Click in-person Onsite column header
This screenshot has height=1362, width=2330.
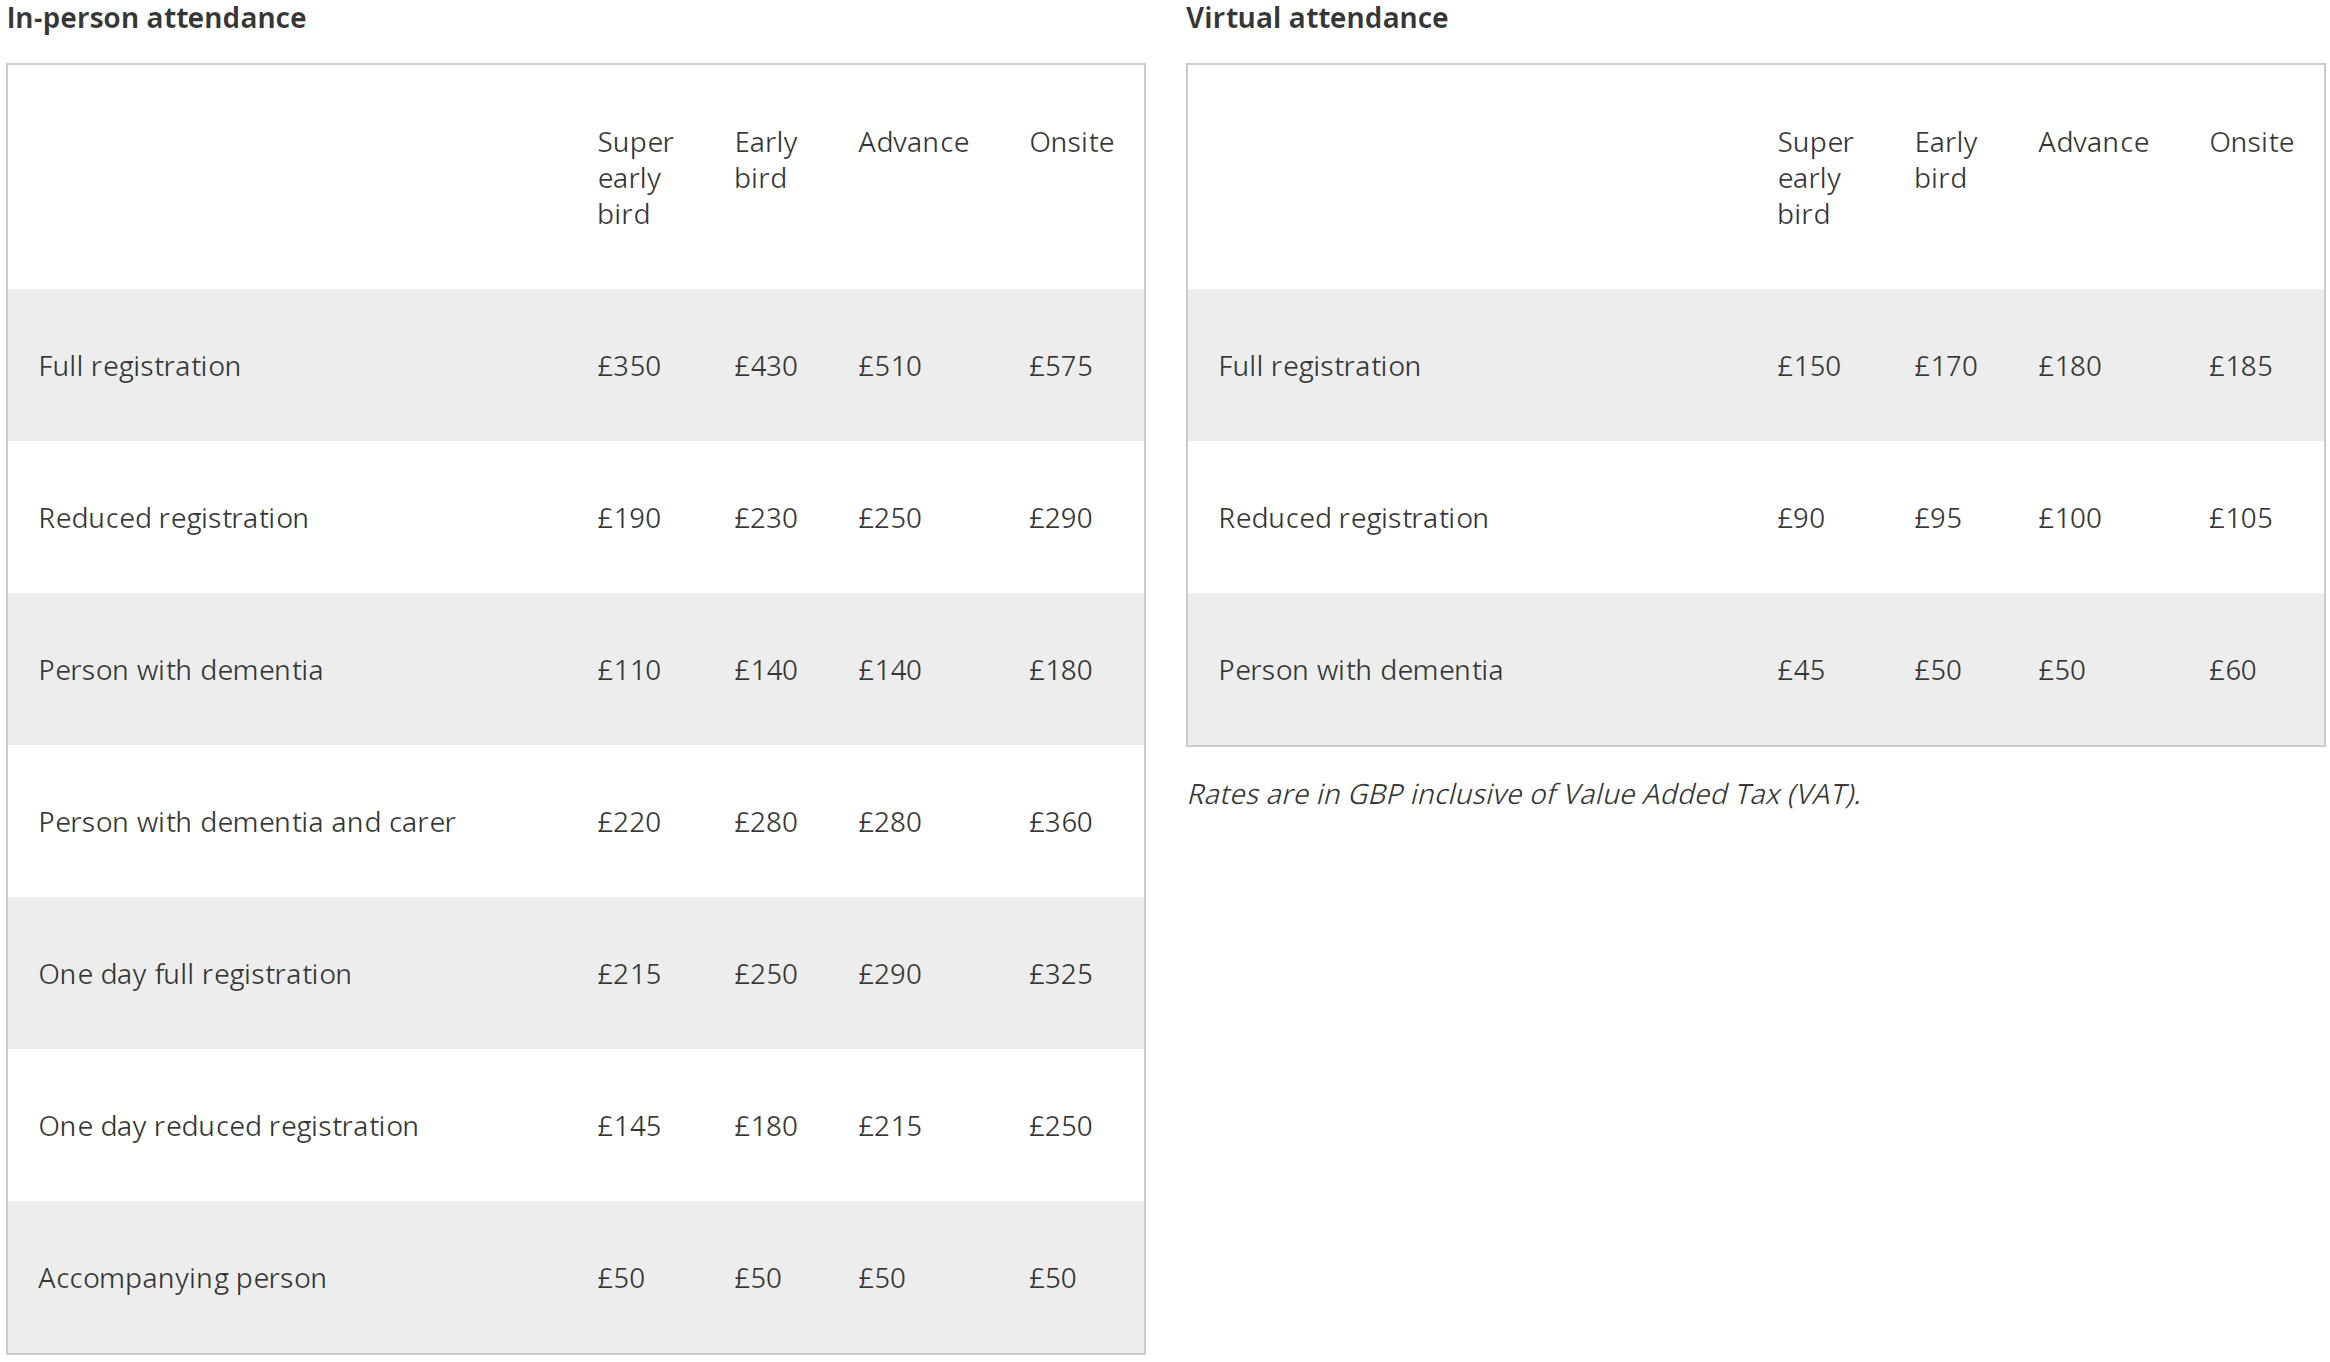(1071, 142)
